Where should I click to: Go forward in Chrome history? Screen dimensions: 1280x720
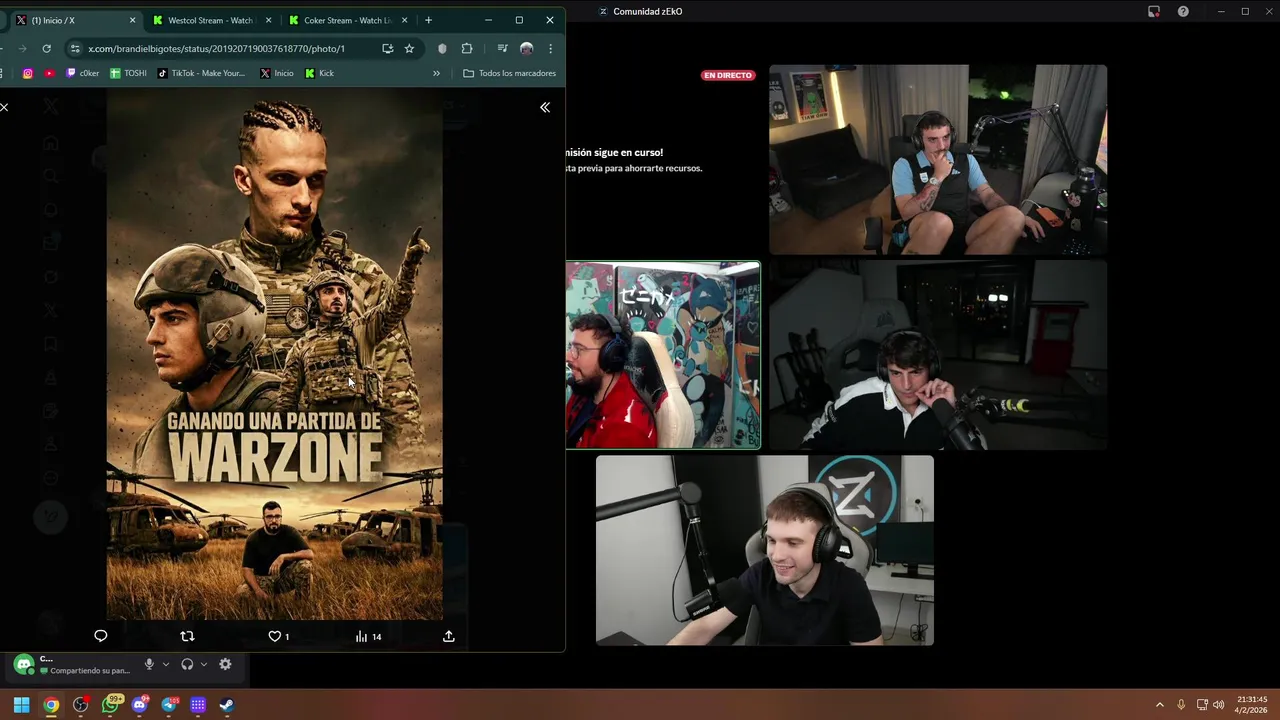(22, 48)
